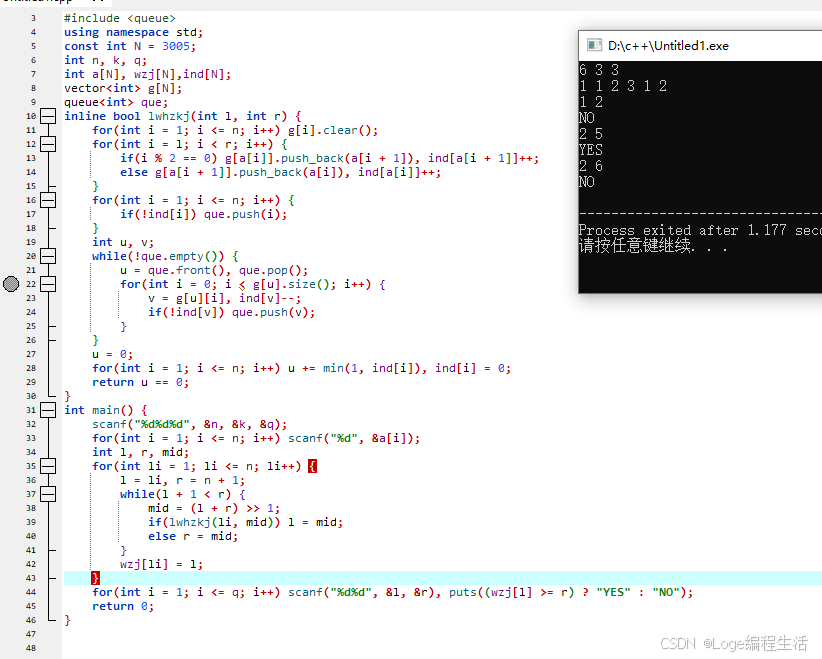Click 'int l, r, mid;' declaration
The image size is (822, 659).
click(140, 452)
